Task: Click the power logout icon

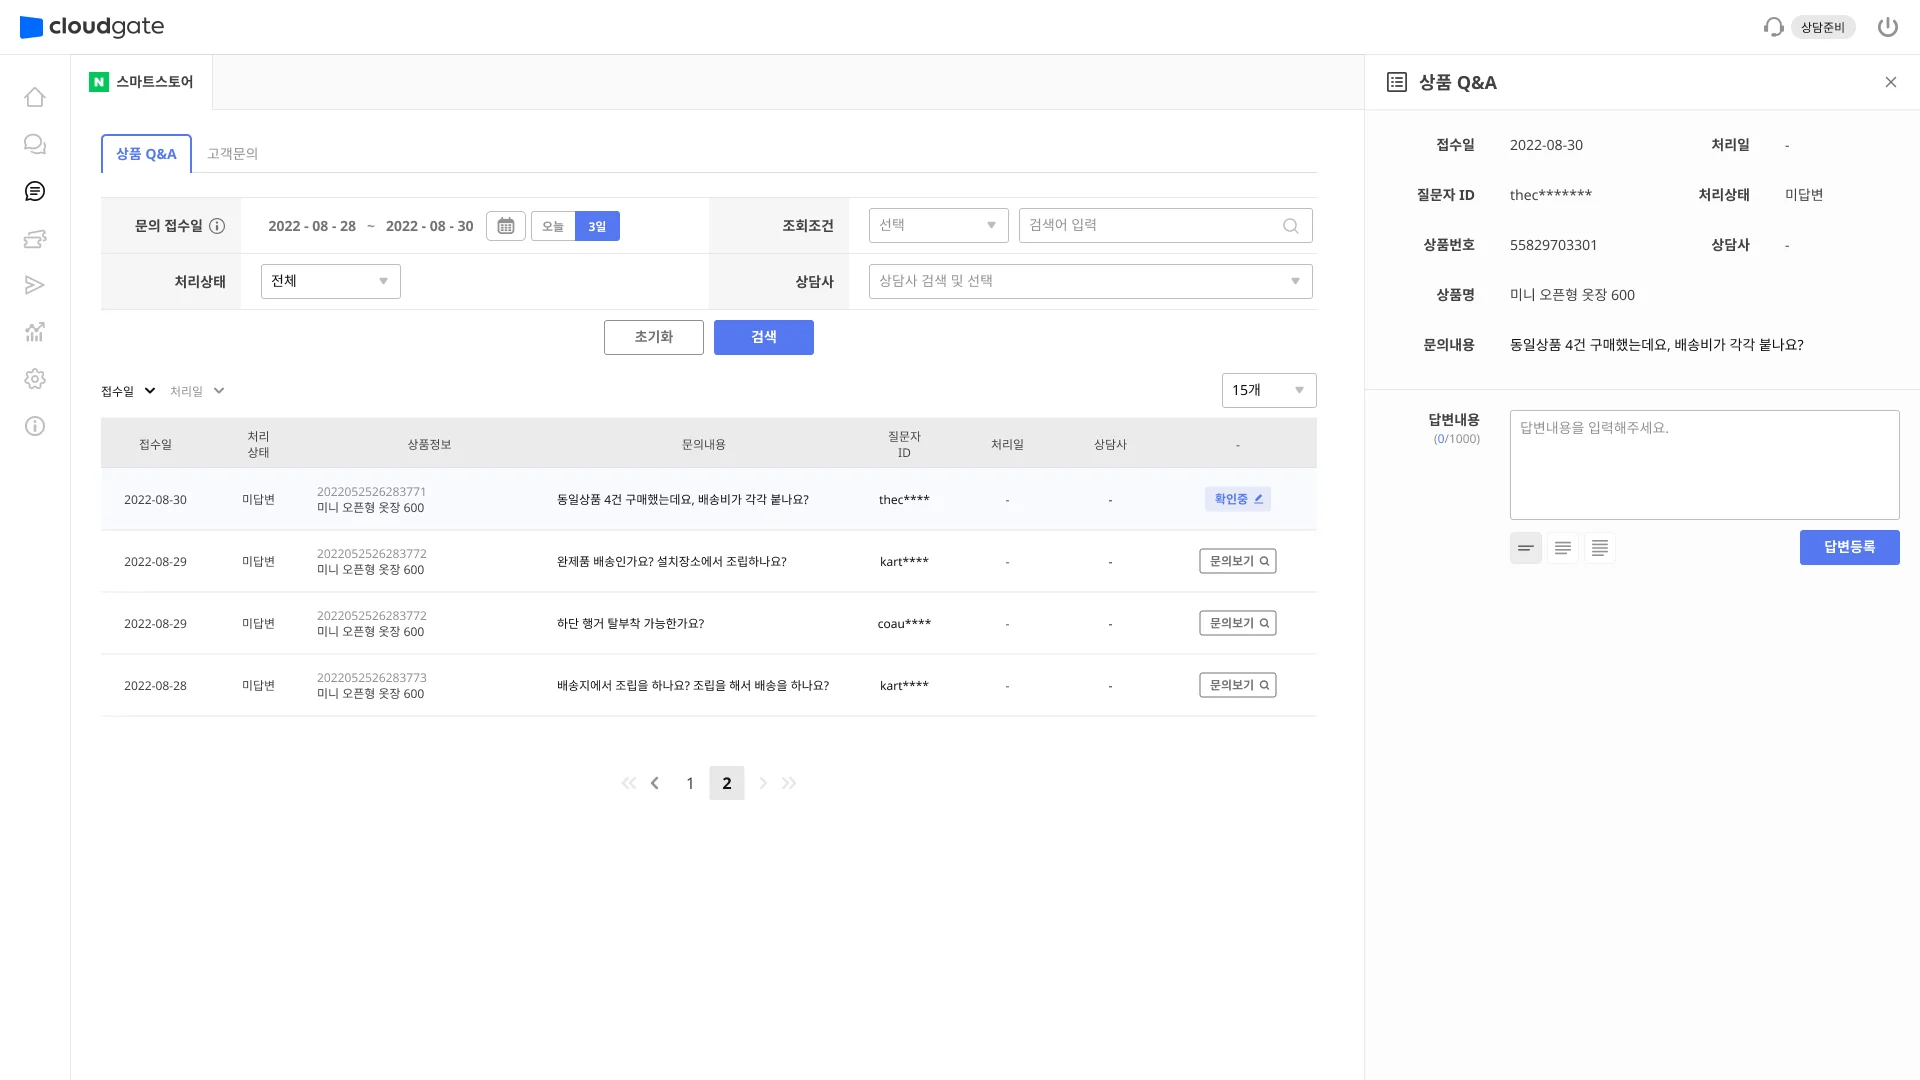Action: [1887, 27]
